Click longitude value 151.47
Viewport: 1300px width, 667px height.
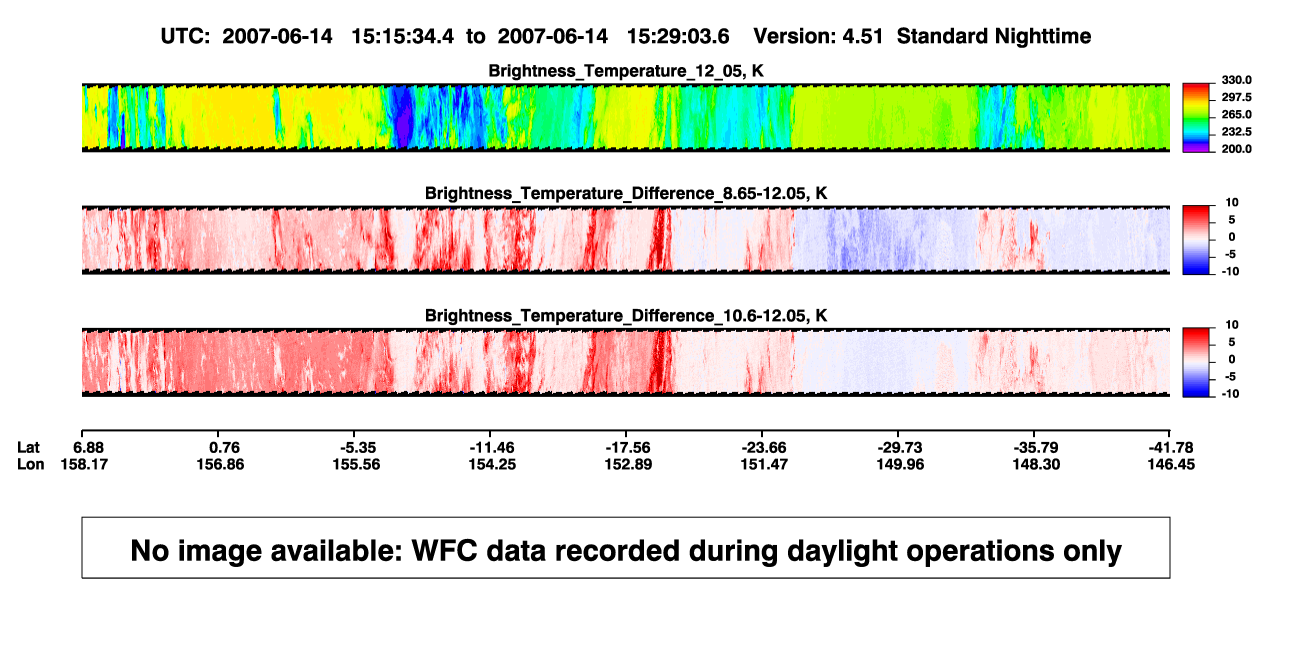pos(764,464)
